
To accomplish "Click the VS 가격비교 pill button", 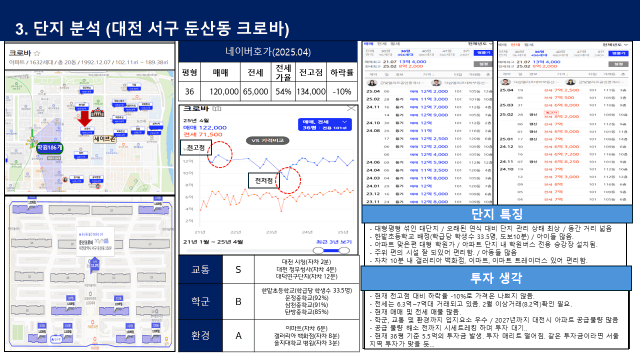I will tap(268, 140).
